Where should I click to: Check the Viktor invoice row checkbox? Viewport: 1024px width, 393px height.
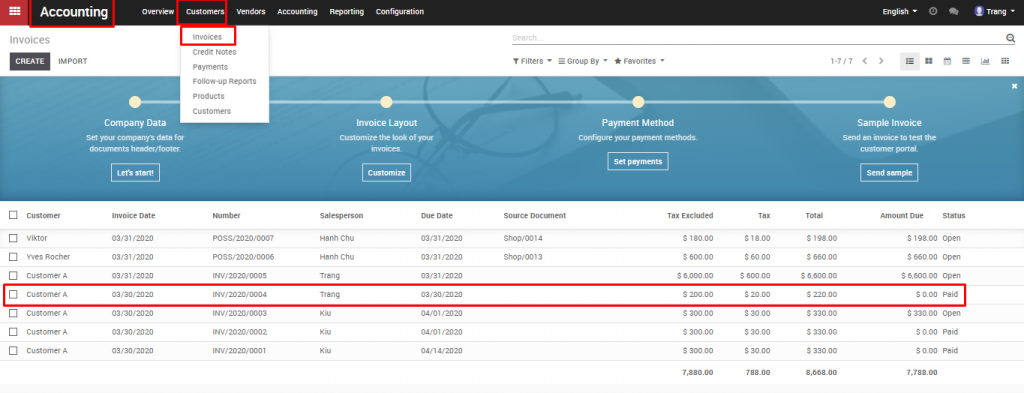pyautogui.click(x=13, y=238)
